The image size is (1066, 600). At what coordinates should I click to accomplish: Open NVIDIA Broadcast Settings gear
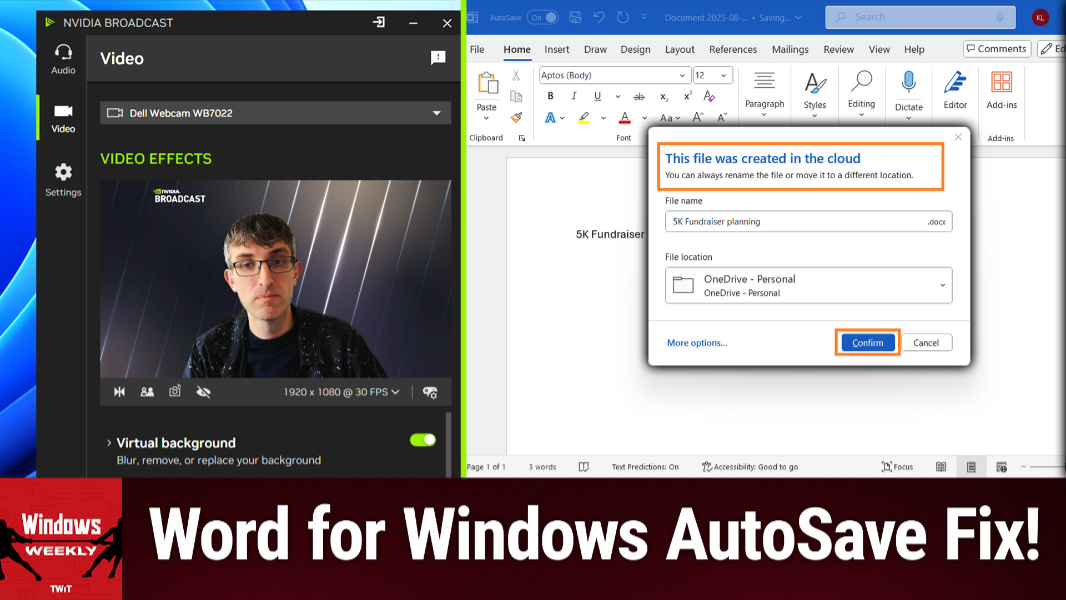63,180
